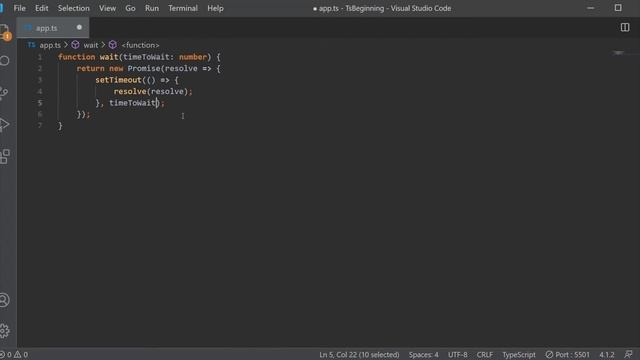Click the word Promise in code
640x360 pixels.
point(144,69)
